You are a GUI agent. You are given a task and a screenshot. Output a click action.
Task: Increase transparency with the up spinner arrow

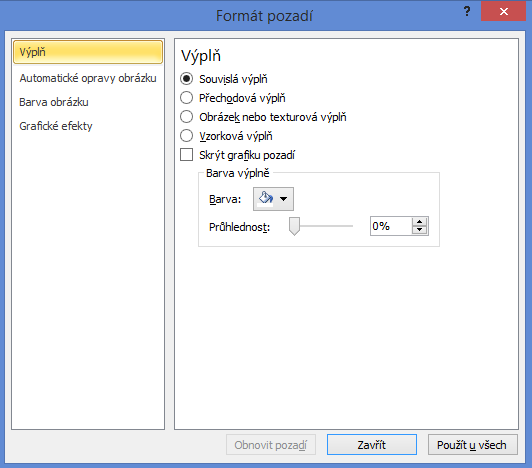click(x=420, y=222)
